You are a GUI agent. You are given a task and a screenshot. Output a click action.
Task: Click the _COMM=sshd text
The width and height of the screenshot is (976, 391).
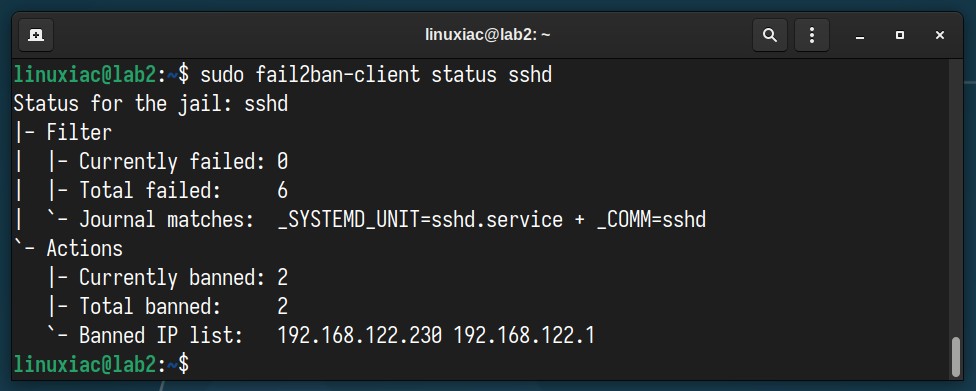[x=651, y=220]
